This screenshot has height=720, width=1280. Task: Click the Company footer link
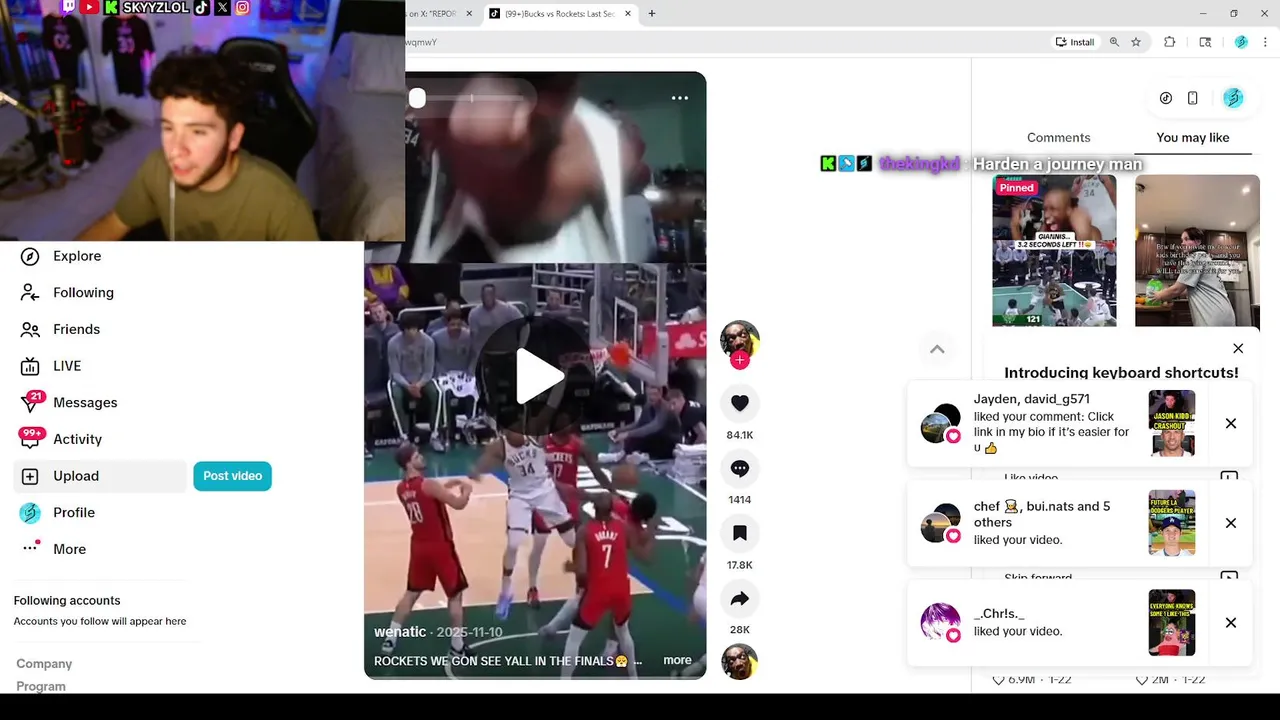point(44,664)
